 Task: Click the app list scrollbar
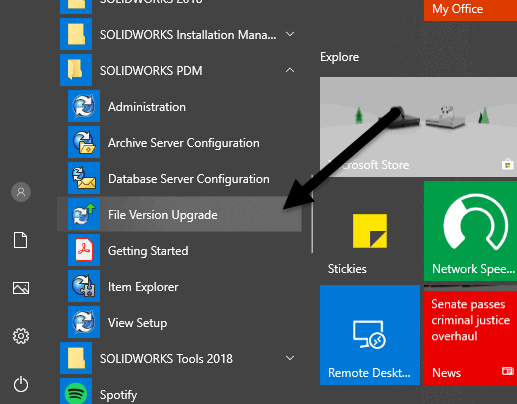coord(312,213)
